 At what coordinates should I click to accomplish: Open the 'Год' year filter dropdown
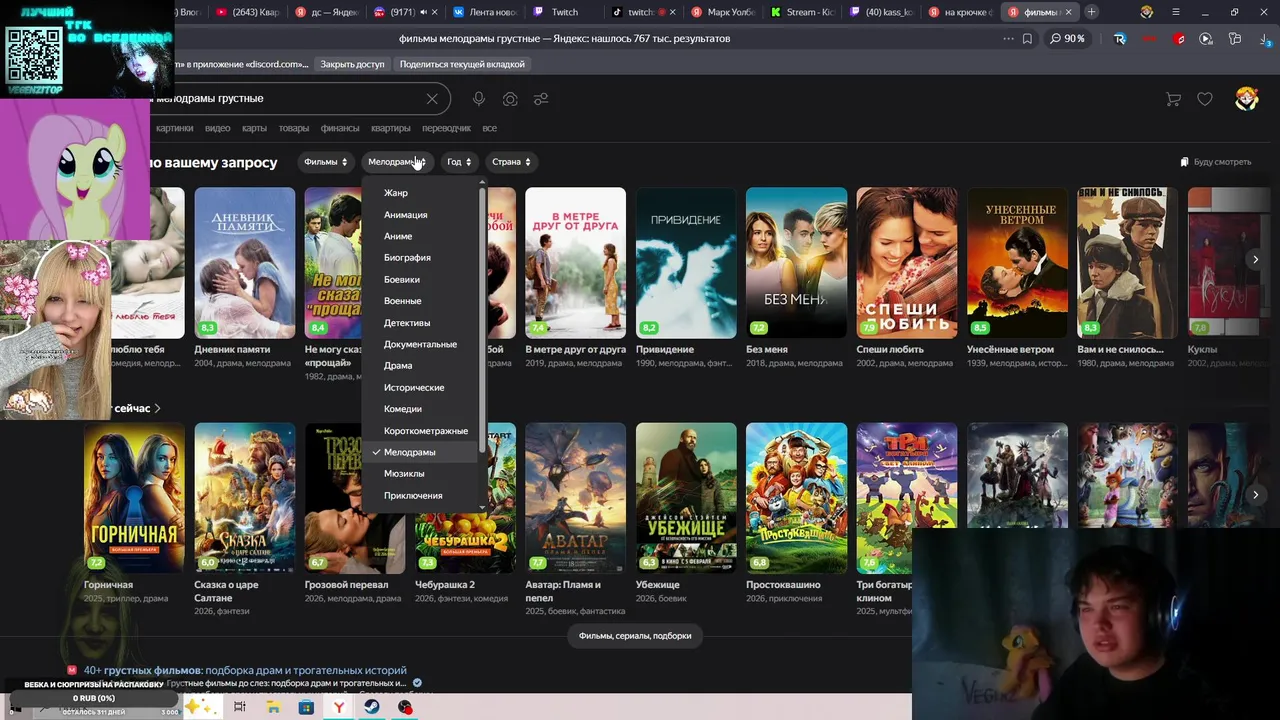pos(459,162)
